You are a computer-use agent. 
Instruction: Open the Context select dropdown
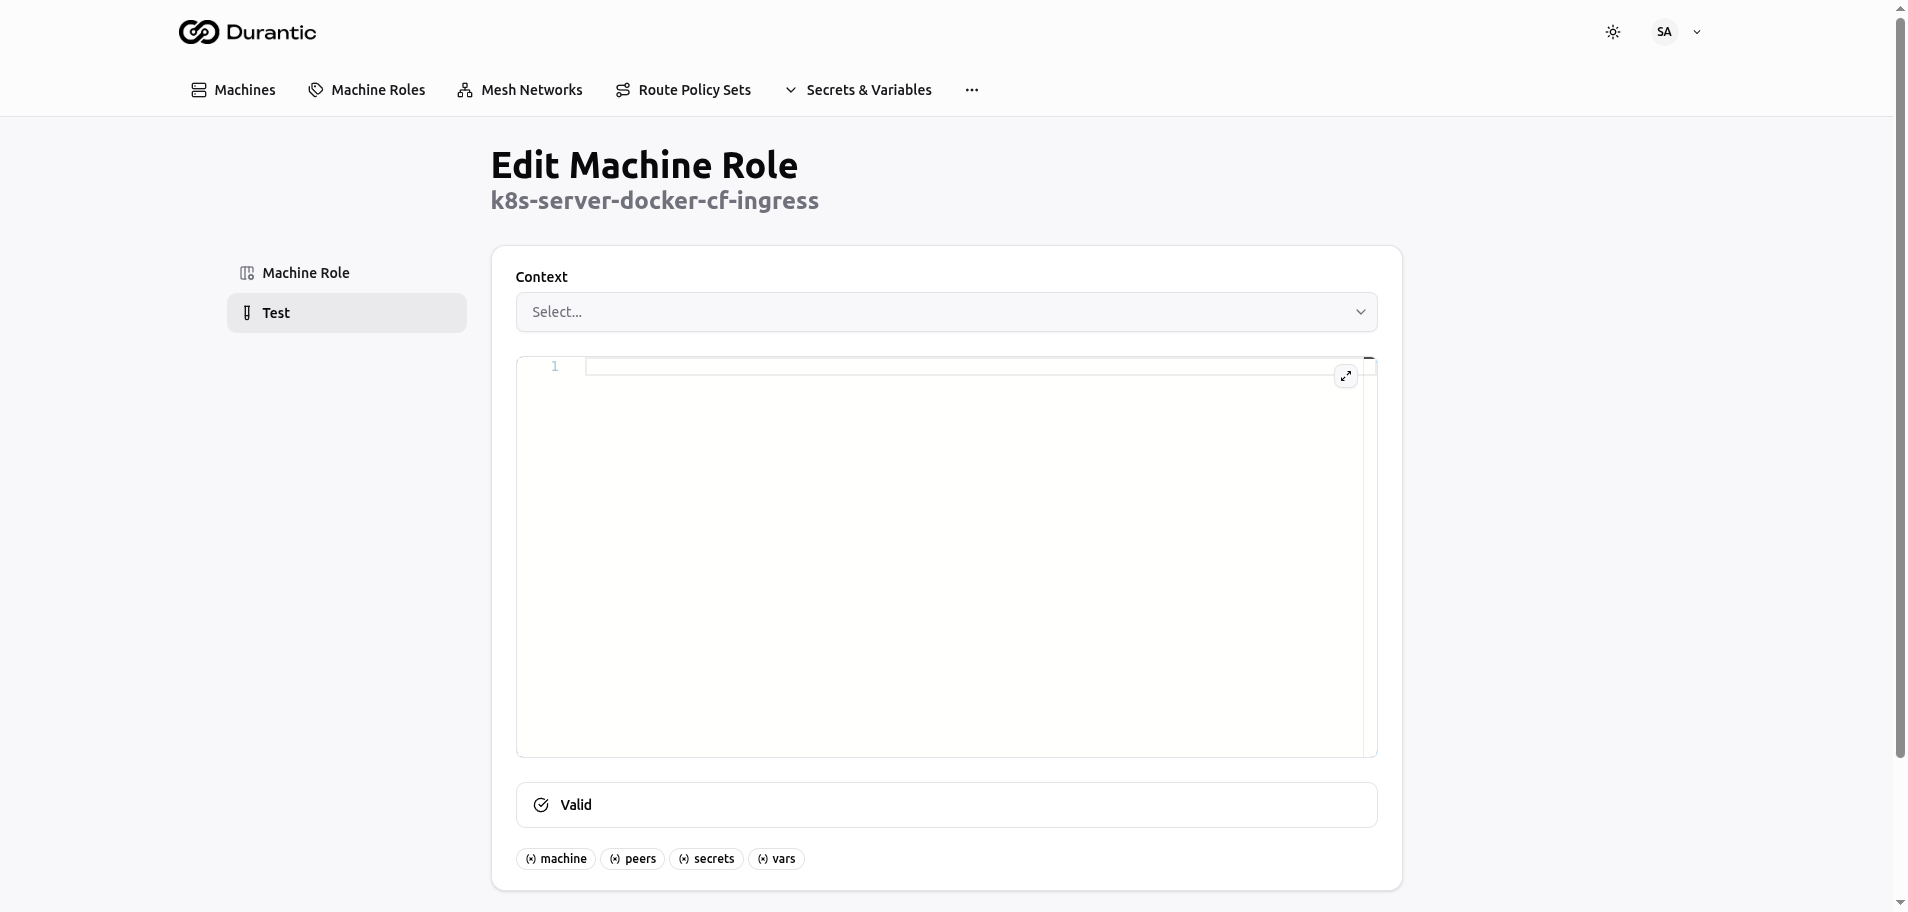click(x=946, y=312)
